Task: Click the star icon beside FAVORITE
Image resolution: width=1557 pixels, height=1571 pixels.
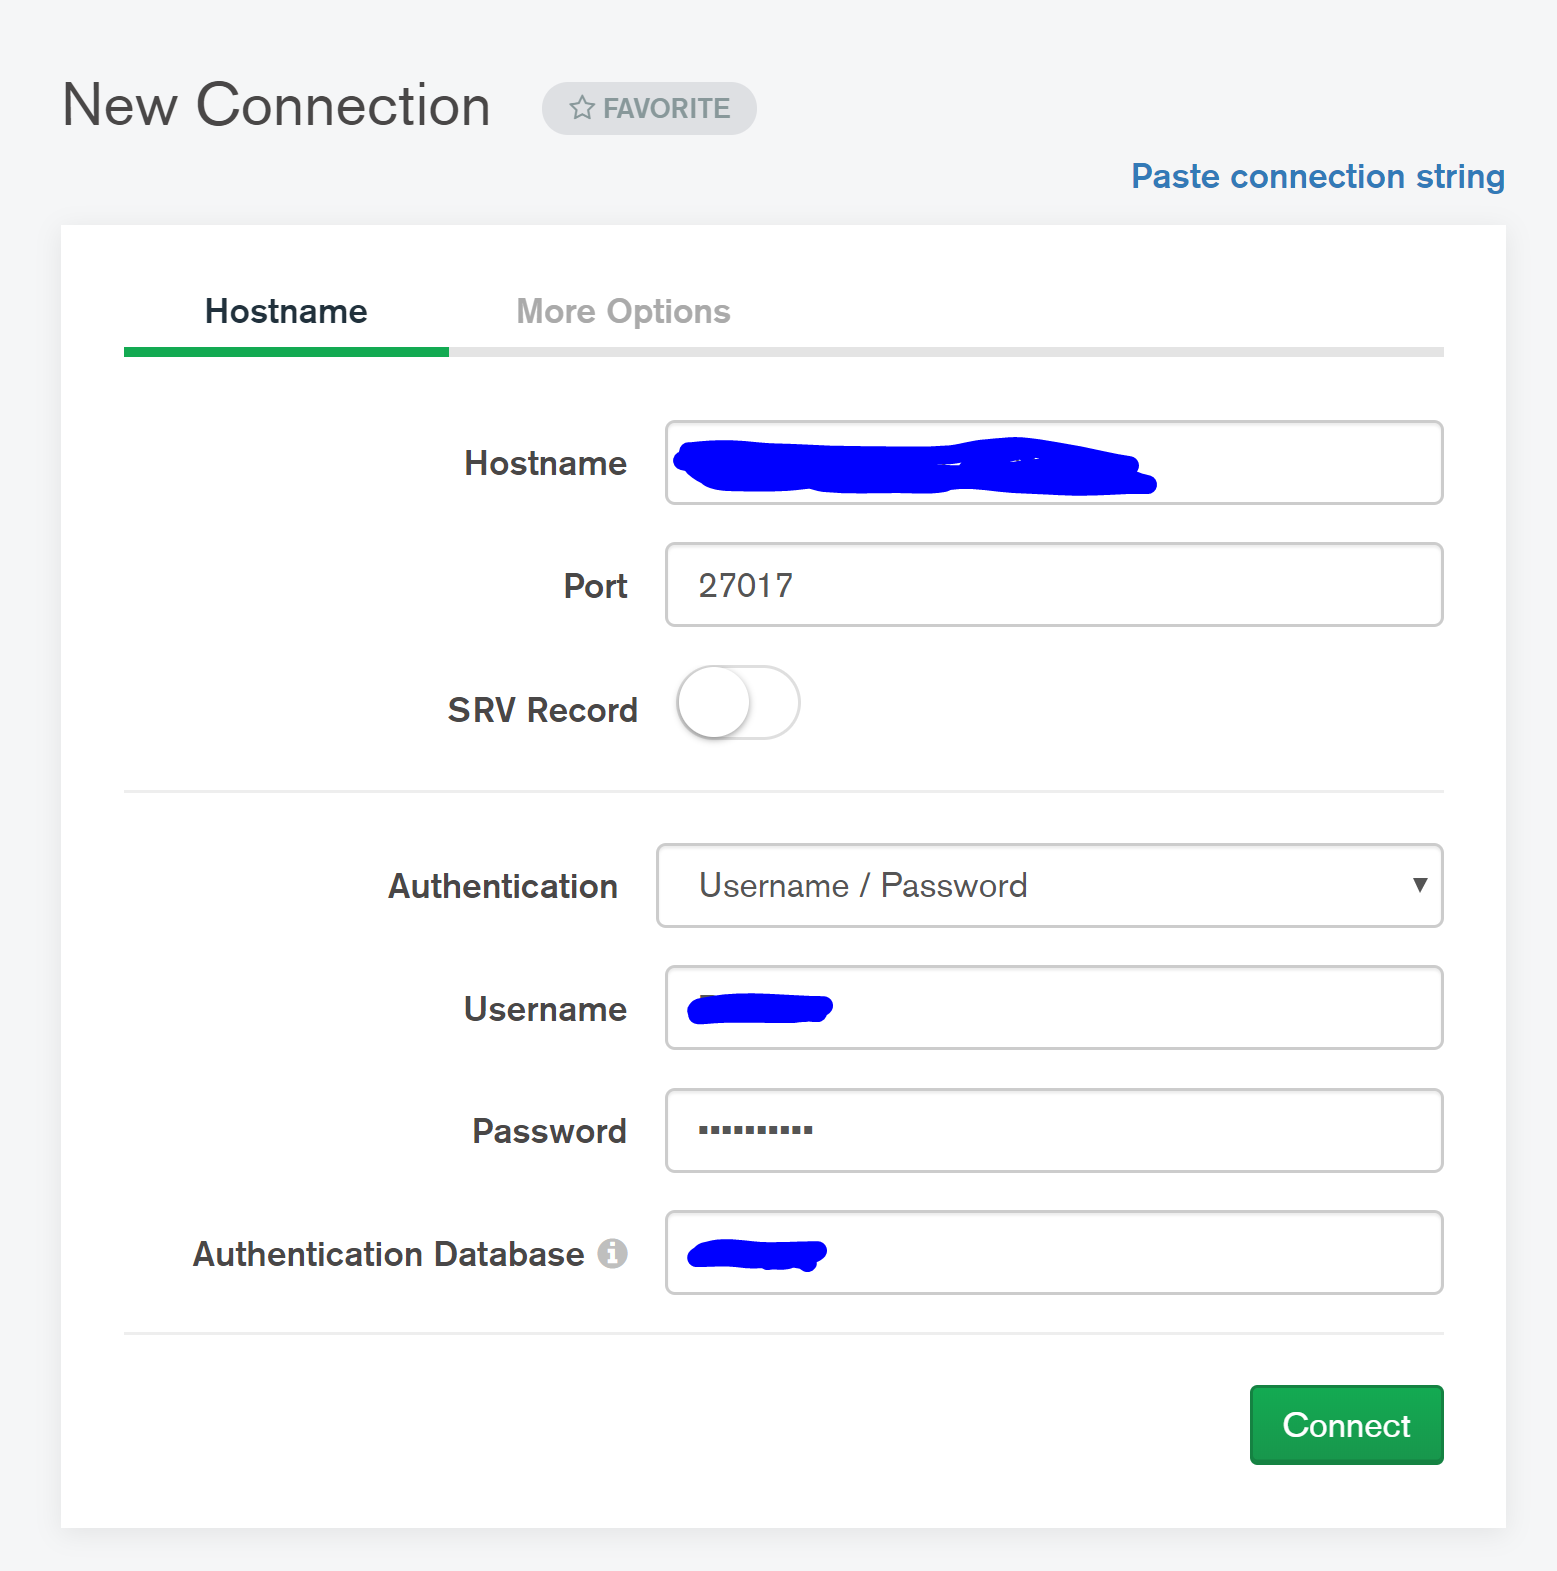Action: click(582, 108)
